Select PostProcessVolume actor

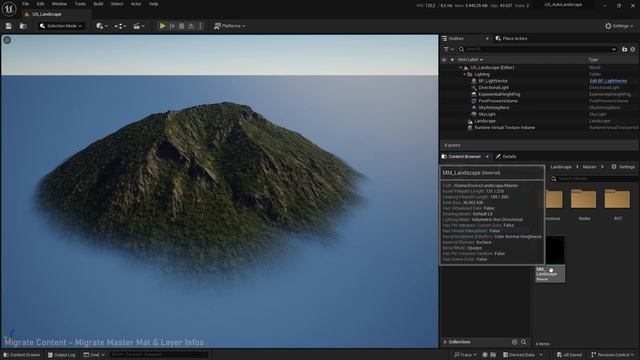click(x=498, y=101)
